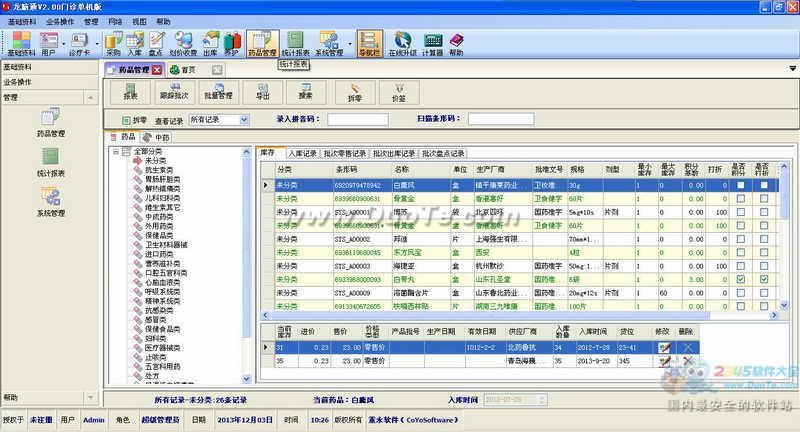Click the 入库 stock-in toolbar icon
Image resolution: width=800 pixels, height=432 pixels.
tap(135, 43)
